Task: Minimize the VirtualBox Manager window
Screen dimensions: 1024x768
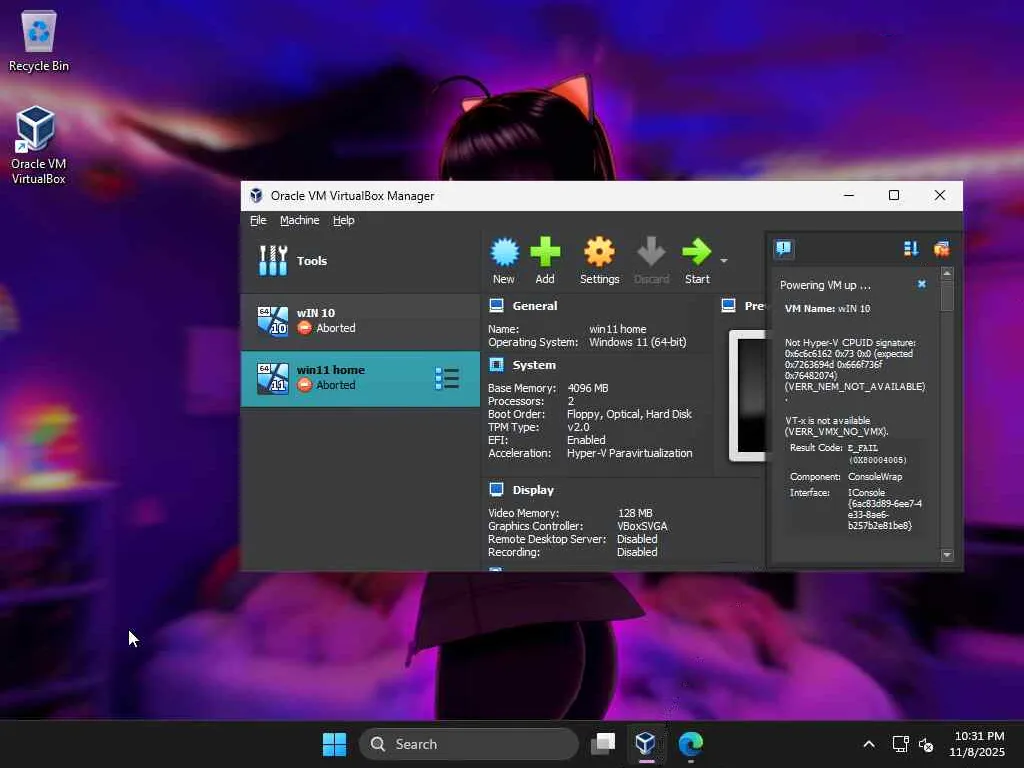Action: pos(849,195)
